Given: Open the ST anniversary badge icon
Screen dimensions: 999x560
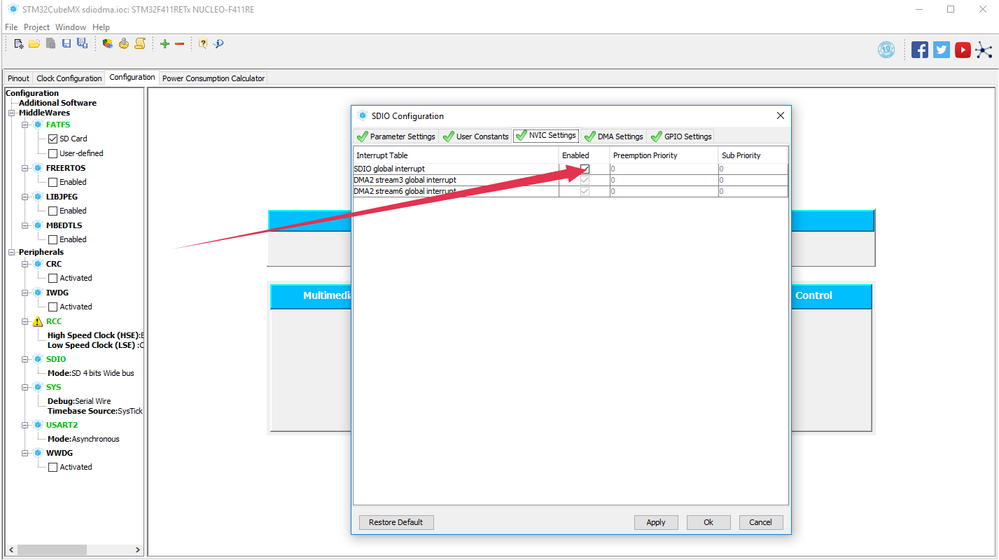Looking at the screenshot, I should coord(886,50).
